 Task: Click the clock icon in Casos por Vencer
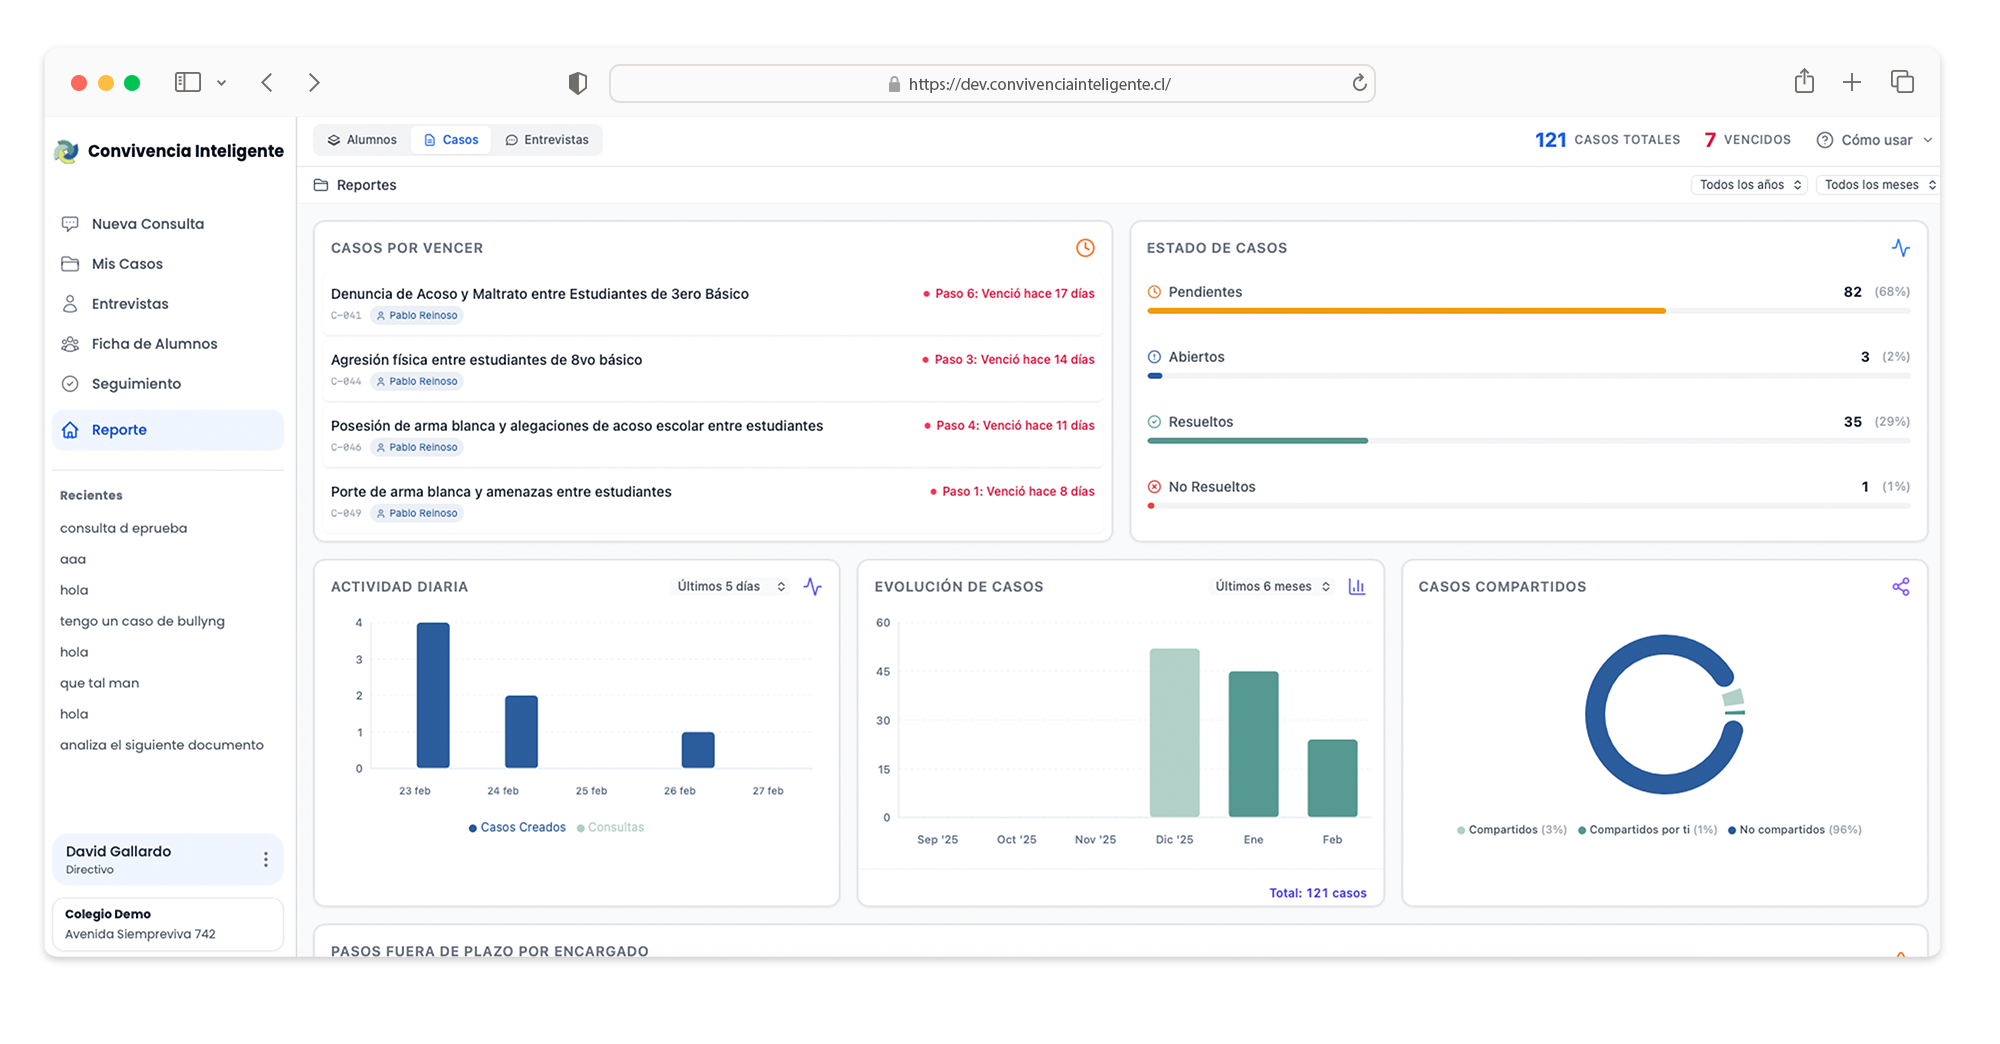[1084, 248]
